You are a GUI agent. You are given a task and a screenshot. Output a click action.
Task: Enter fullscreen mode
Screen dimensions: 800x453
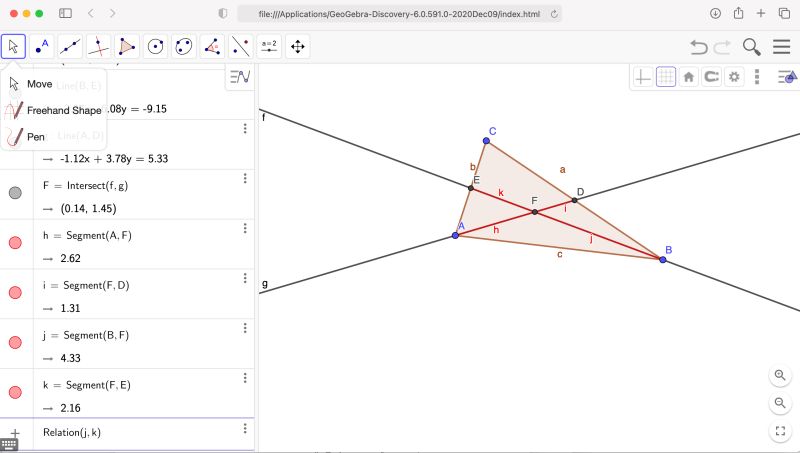click(x=780, y=431)
